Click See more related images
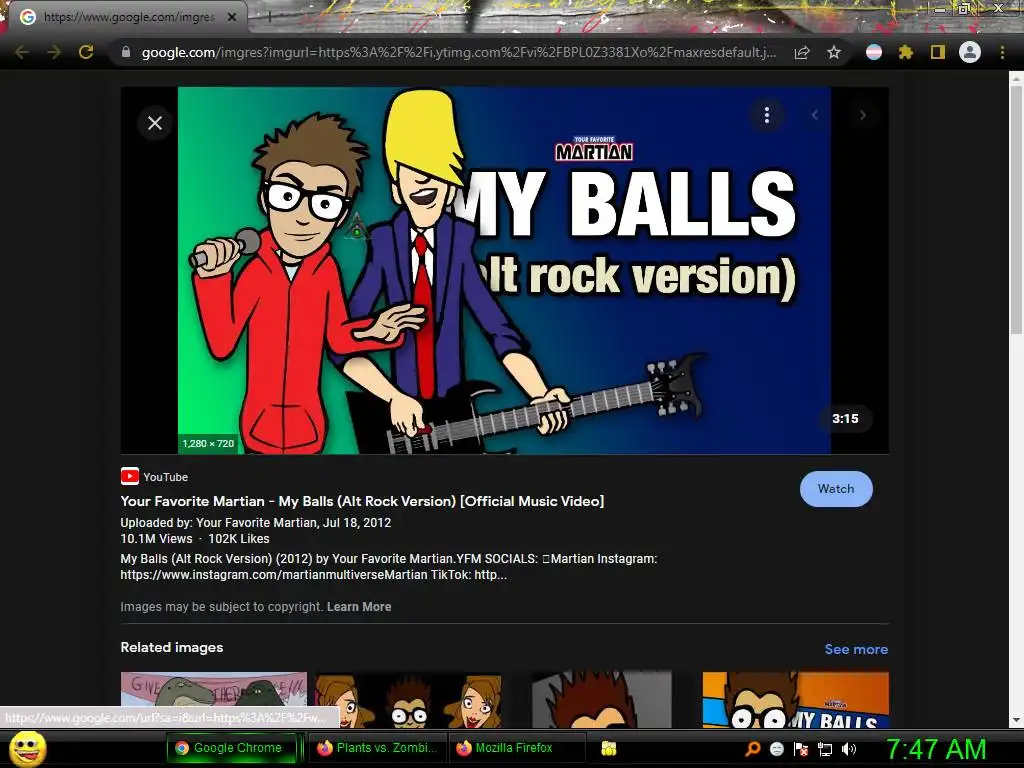The height and width of the screenshot is (768, 1024). (856, 649)
